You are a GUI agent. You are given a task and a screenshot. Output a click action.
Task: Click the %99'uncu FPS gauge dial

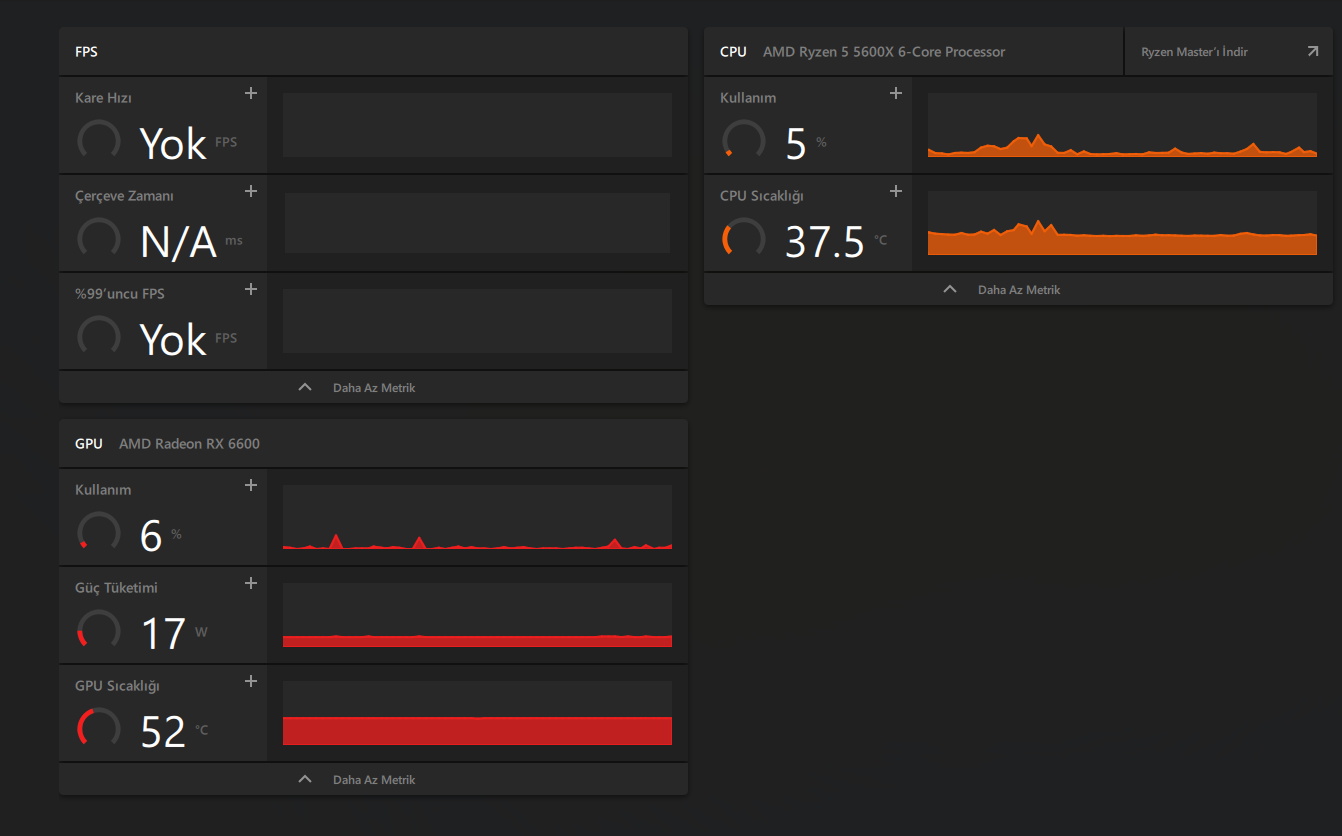coord(99,337)
